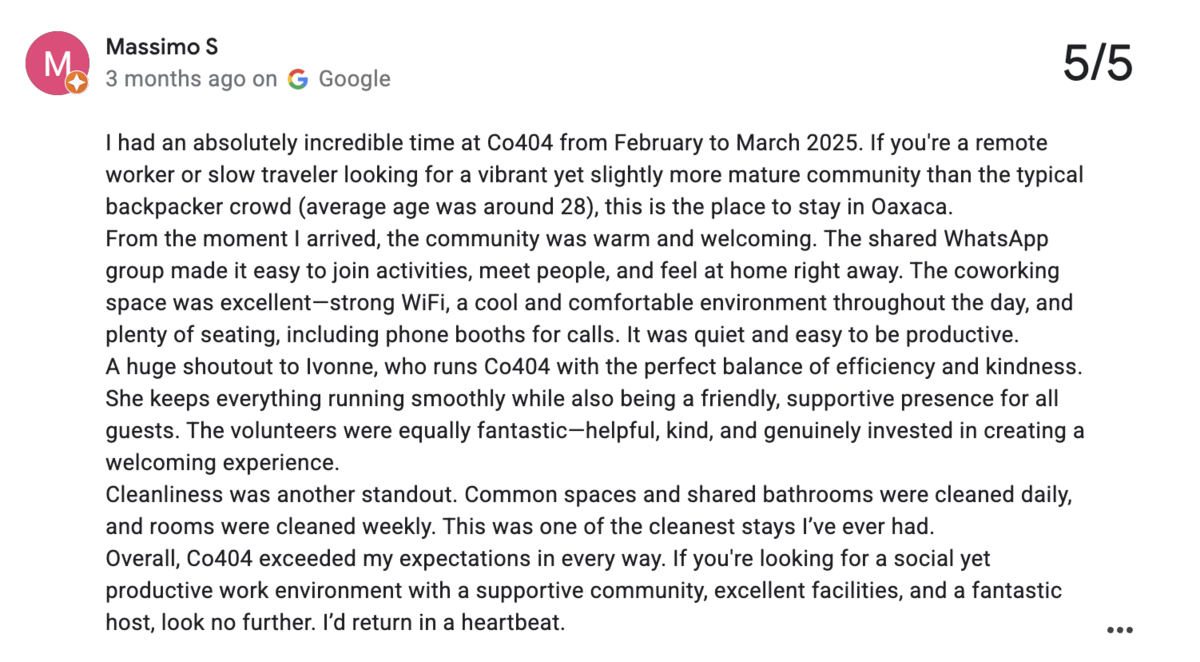This screenshot has width=1200, height=662.
Task: Click "I'd return in a heartbeat" text
Action: pyautogui.click(x=446, y=623)
